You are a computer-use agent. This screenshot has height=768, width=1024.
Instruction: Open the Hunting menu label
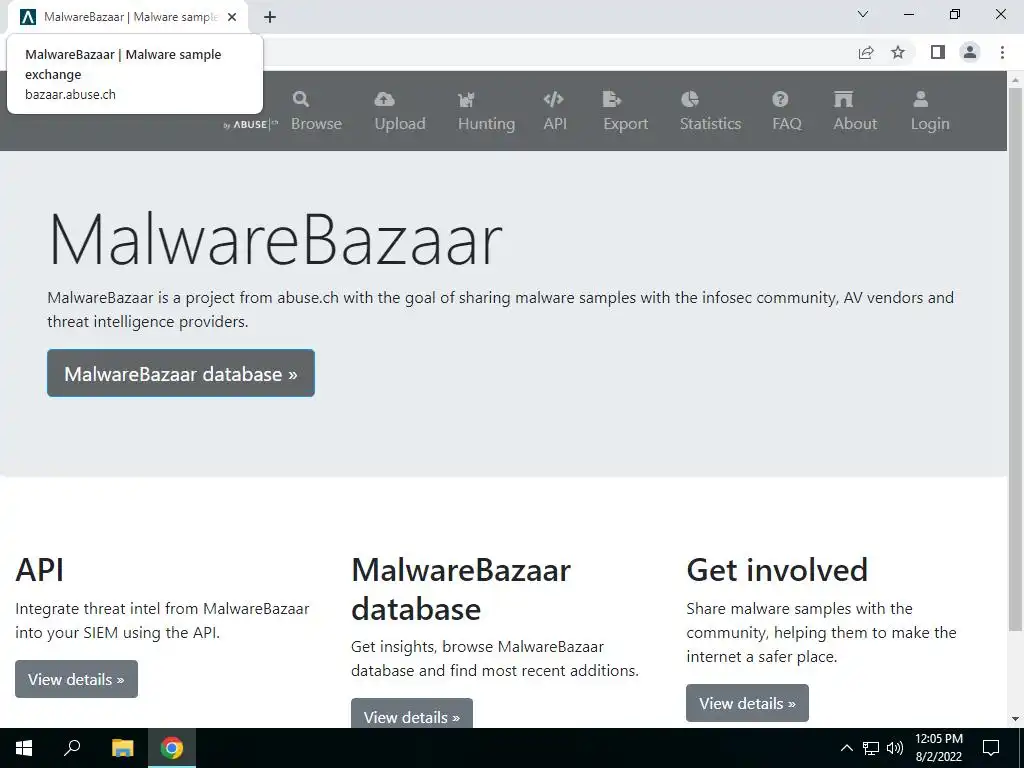point(487,123)
